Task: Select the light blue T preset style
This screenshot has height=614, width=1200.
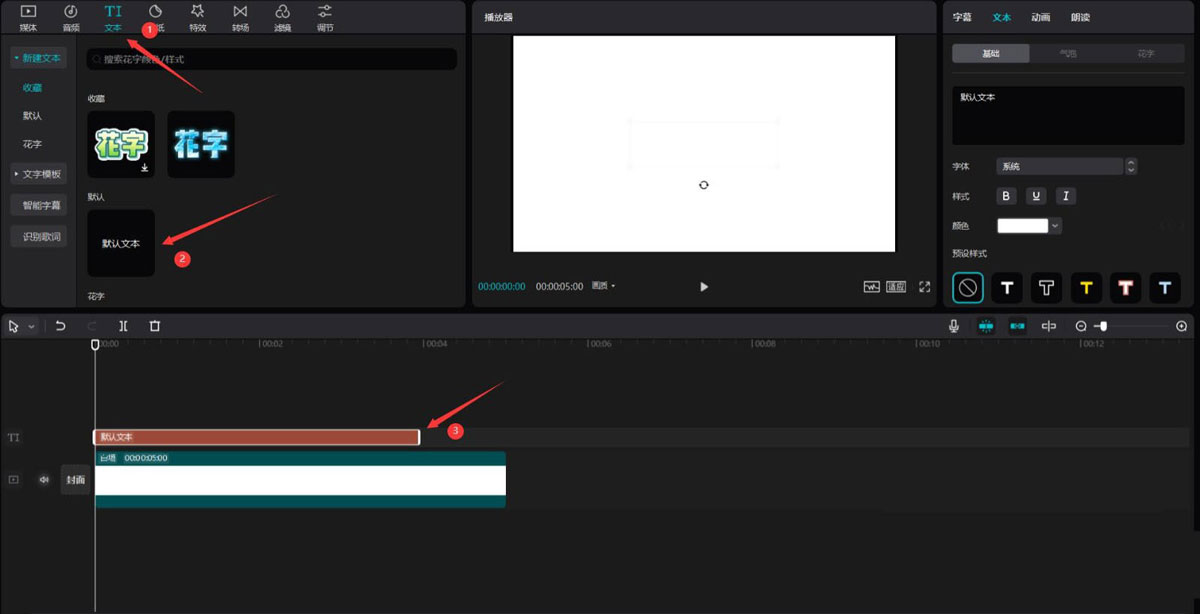Action: (1165, 288)
